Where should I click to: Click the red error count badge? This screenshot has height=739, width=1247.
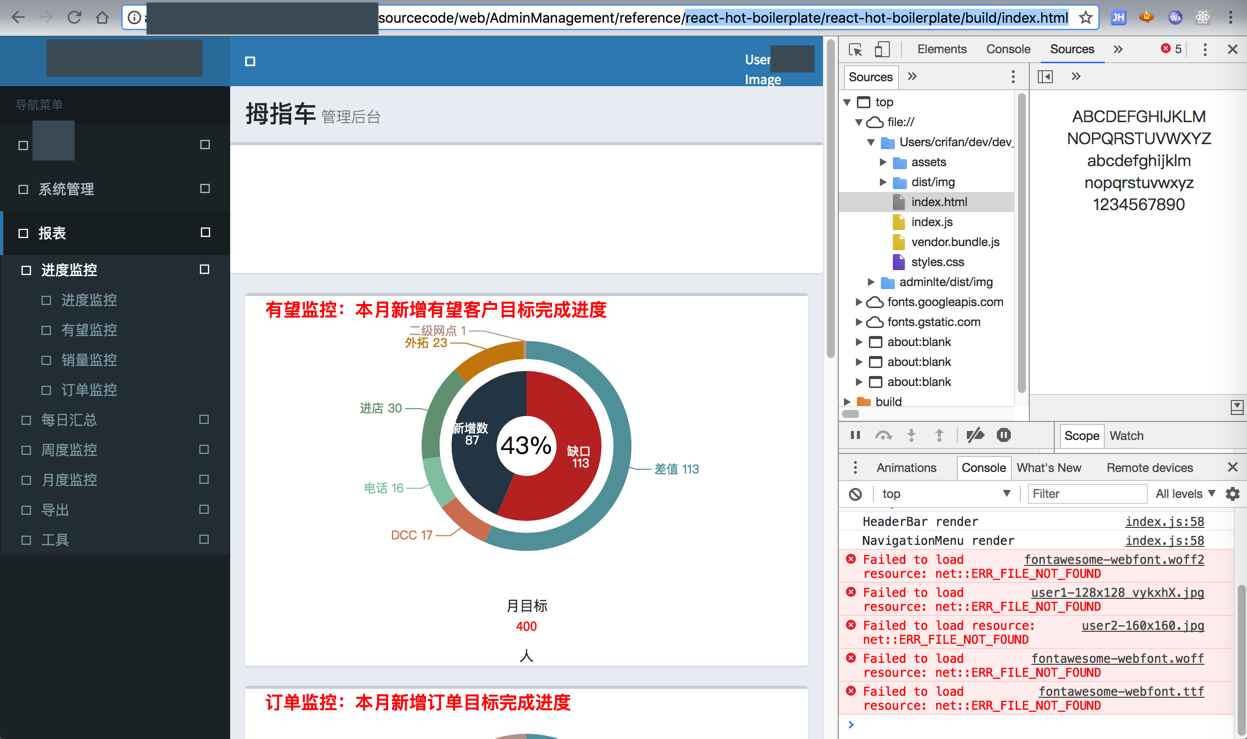tap(1171, 49)
